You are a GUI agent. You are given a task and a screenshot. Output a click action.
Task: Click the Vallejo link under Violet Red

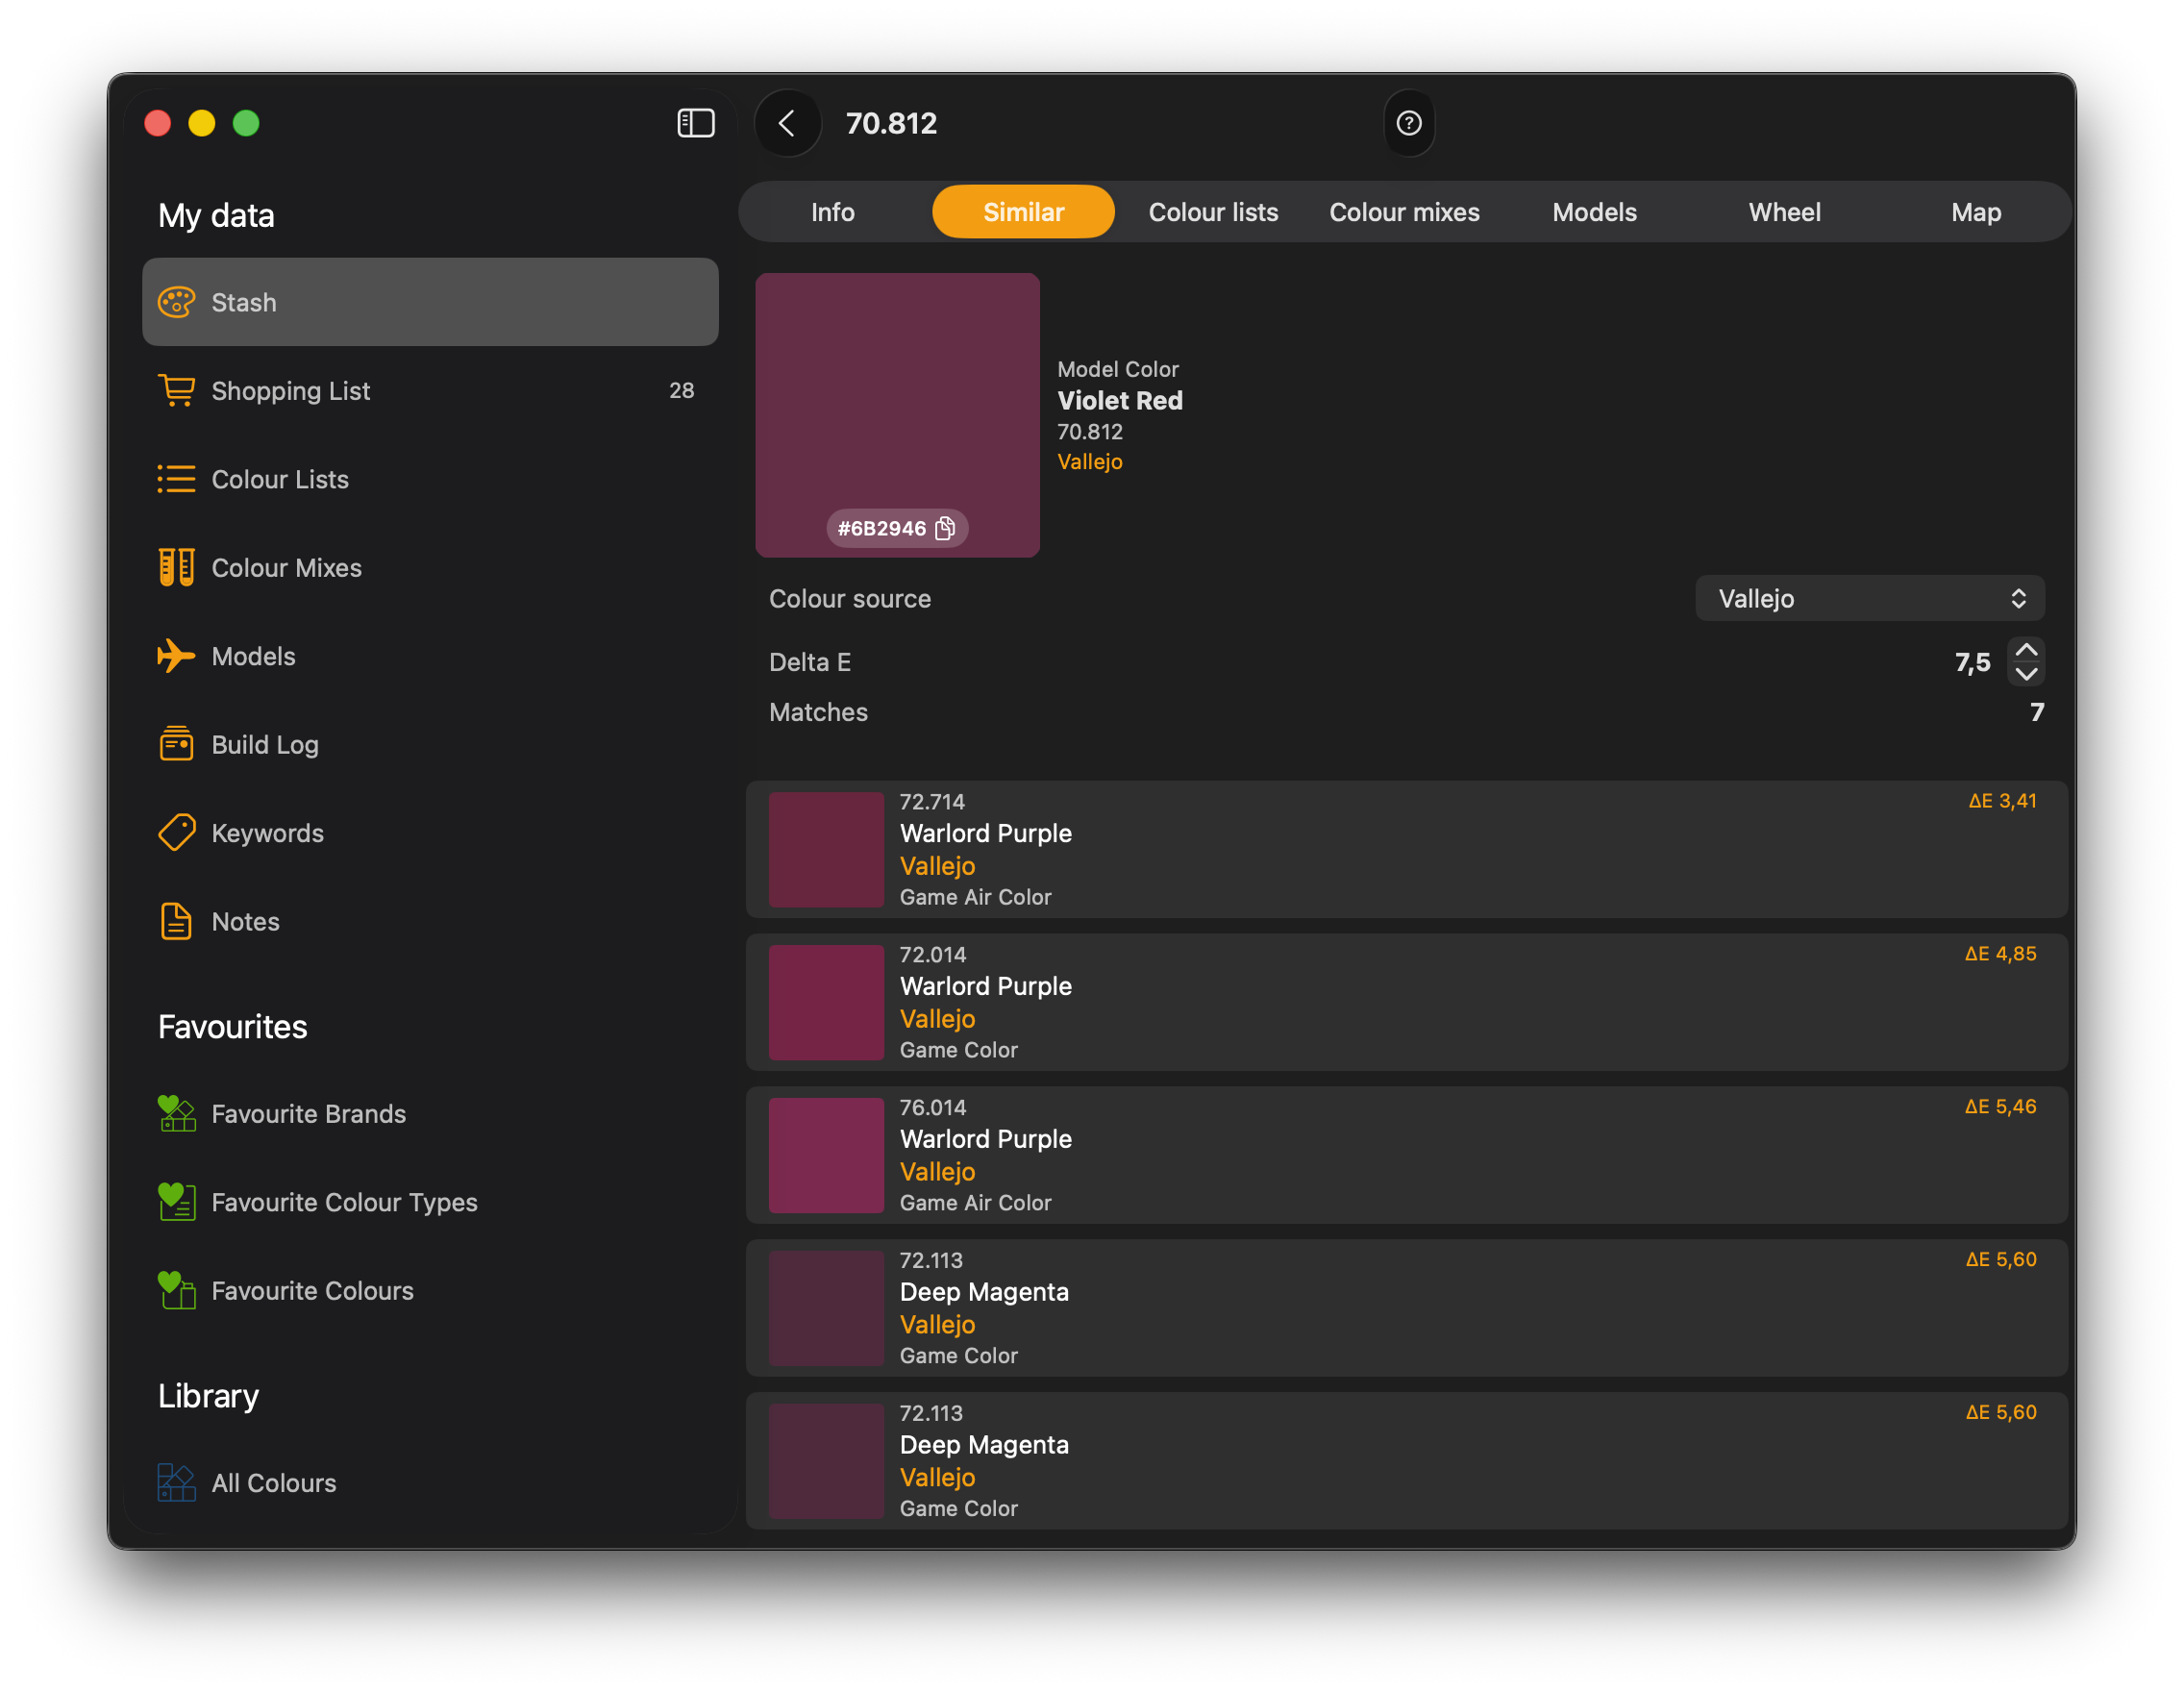click(1089, 462)
